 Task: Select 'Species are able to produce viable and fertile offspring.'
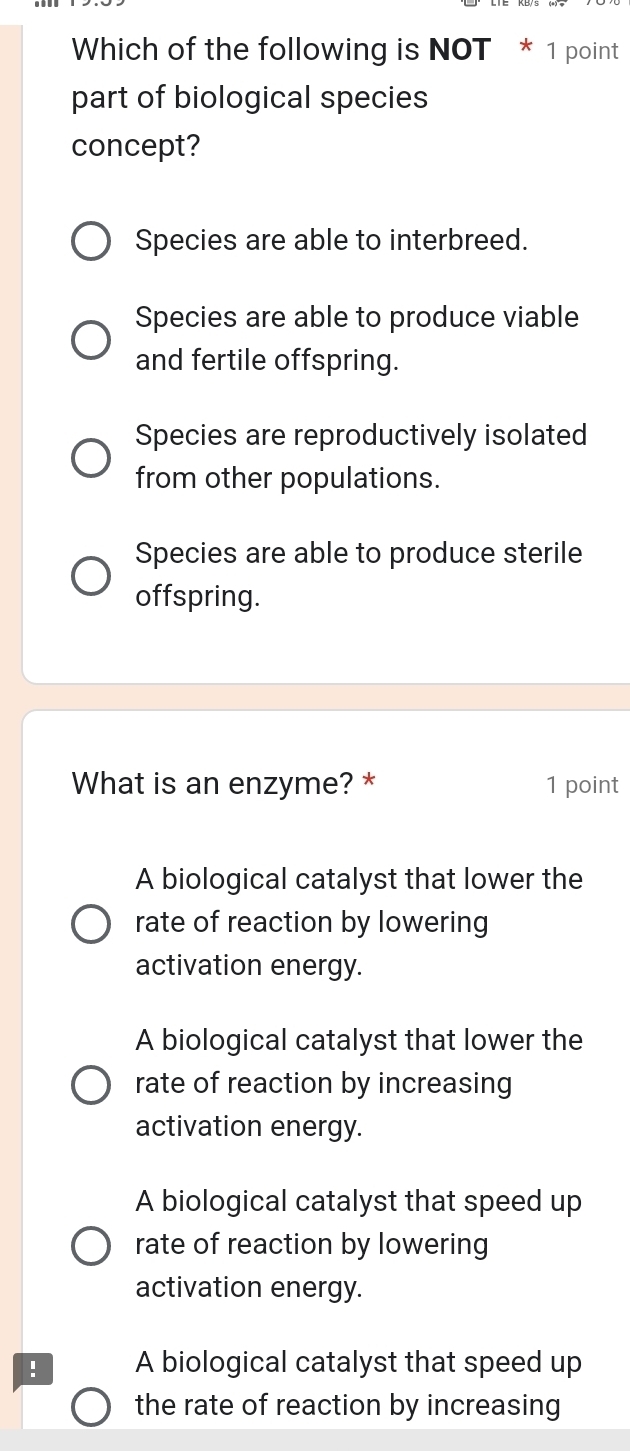pos(91,340)
